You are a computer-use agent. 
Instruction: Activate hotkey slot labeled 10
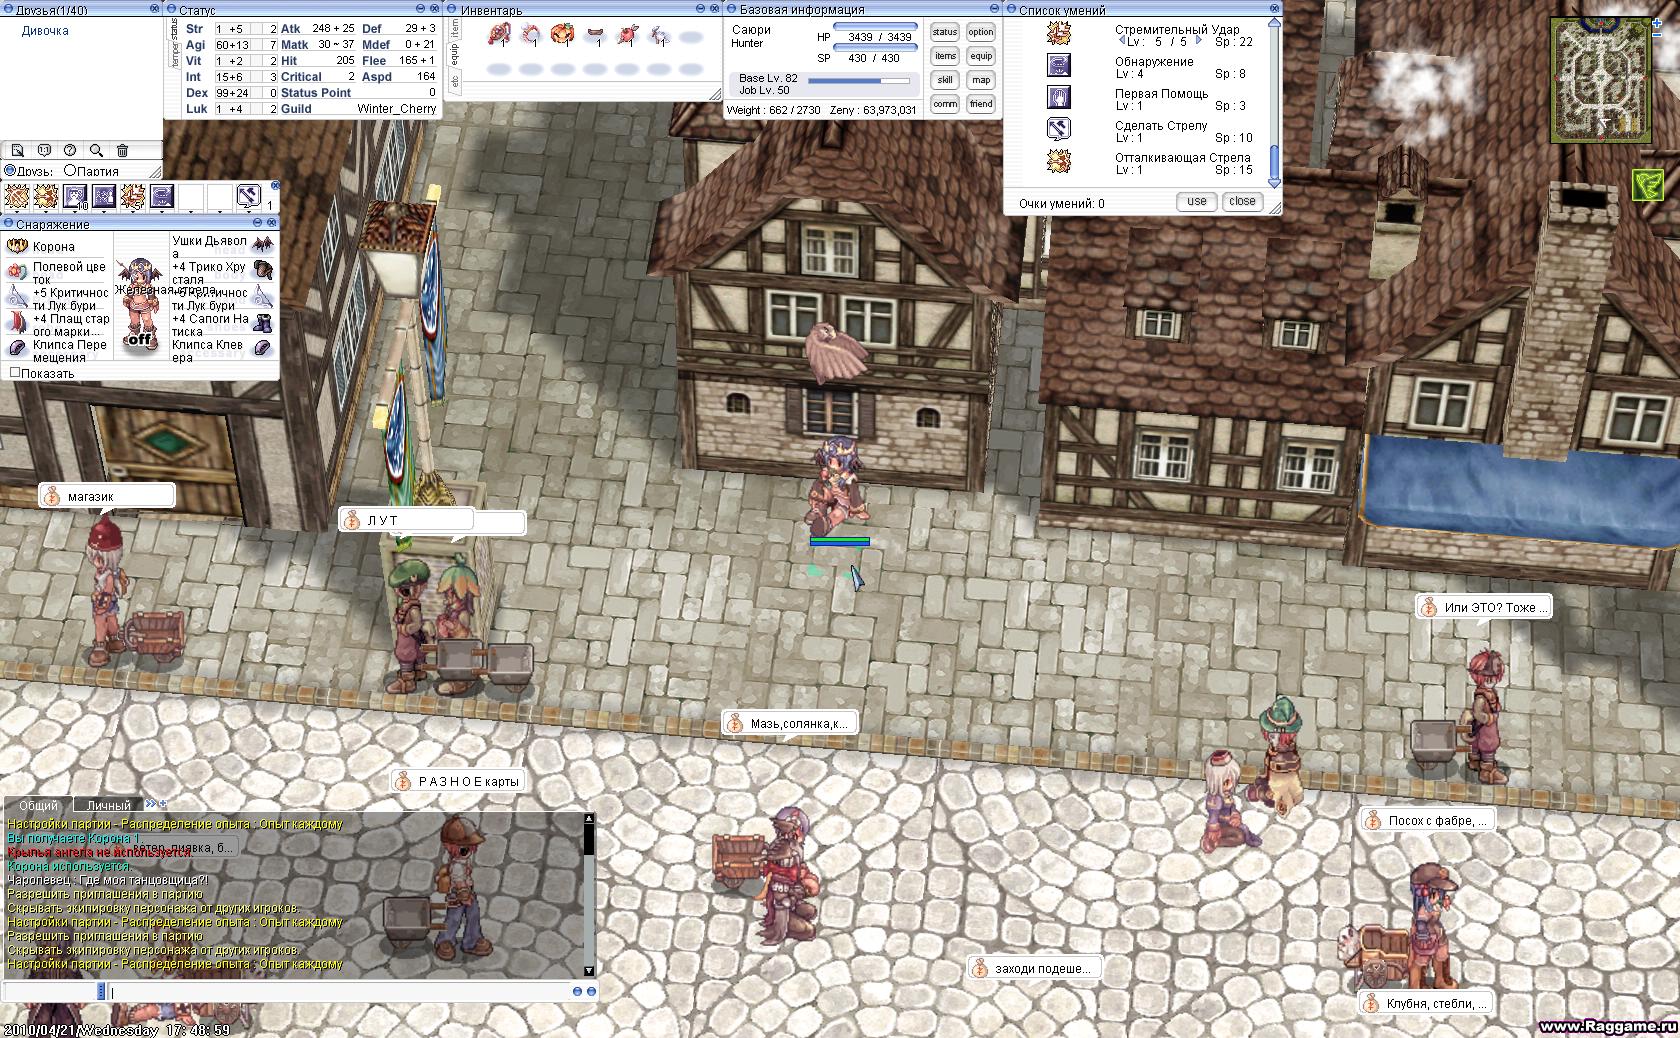click(x=75, y=197)
